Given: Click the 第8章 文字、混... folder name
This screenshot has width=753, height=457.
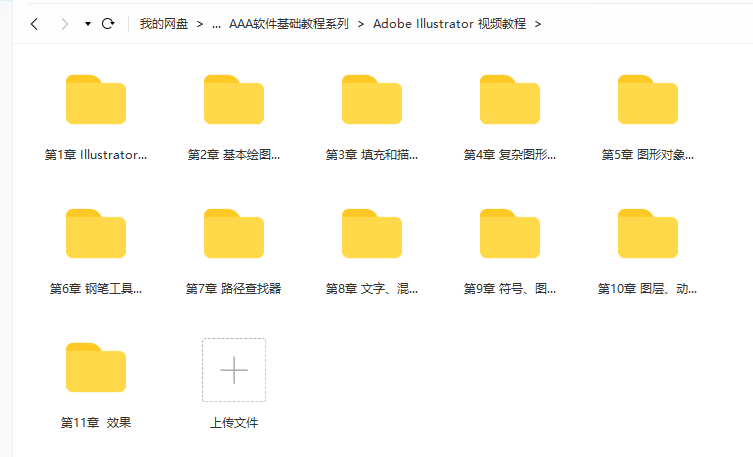Looking at the screenshot, I should [x=372, y=289].
